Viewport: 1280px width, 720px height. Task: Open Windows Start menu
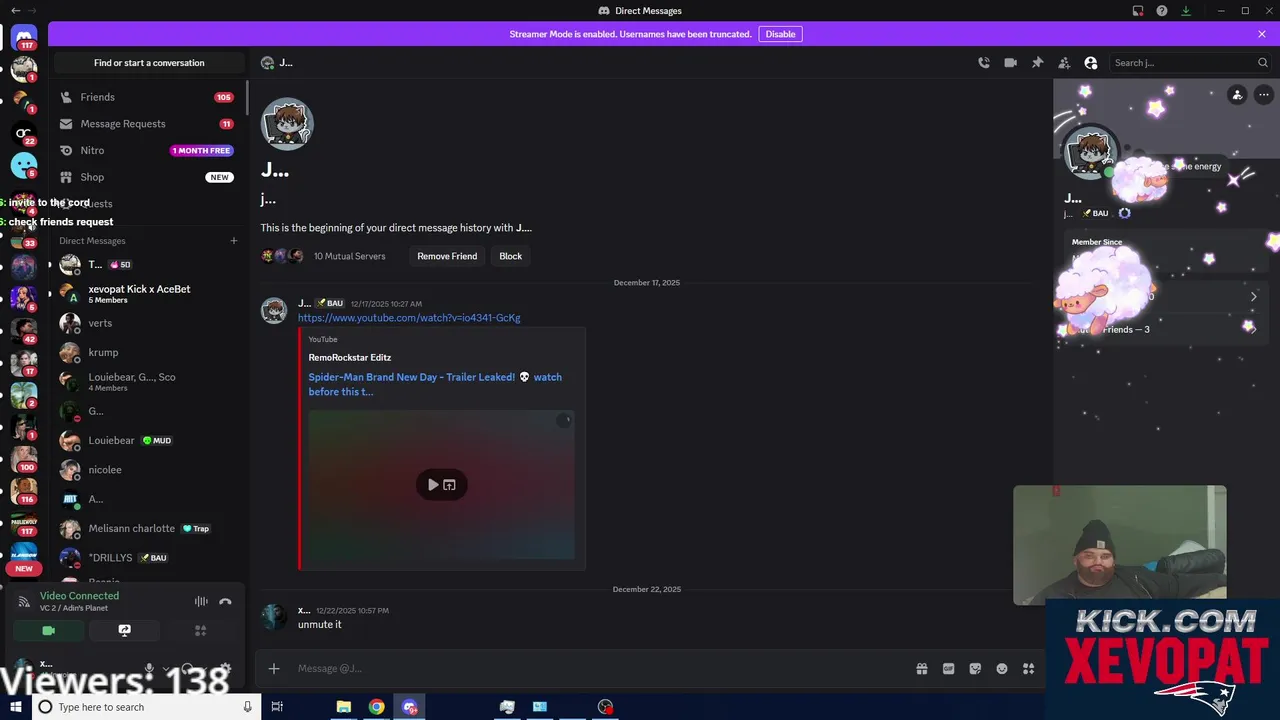coord(16,707)
